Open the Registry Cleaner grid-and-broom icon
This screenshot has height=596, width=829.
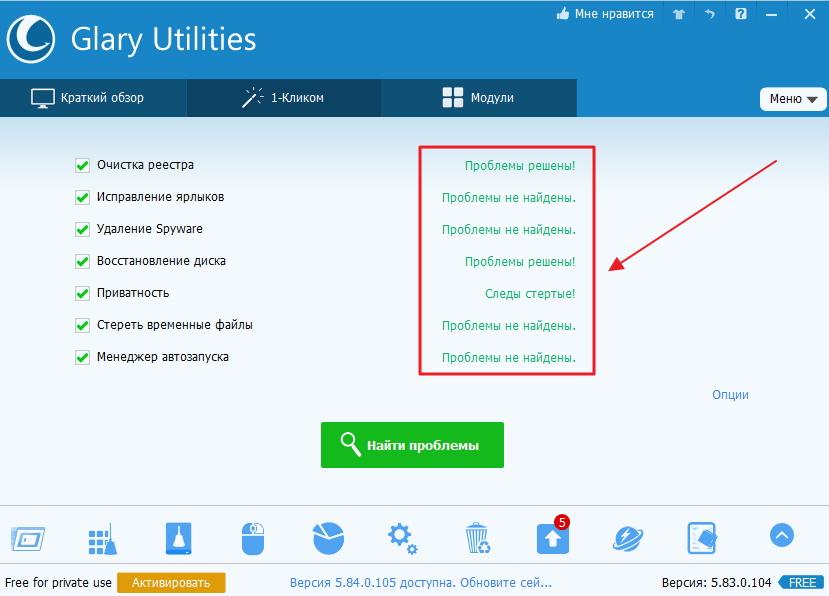[103, 539]
